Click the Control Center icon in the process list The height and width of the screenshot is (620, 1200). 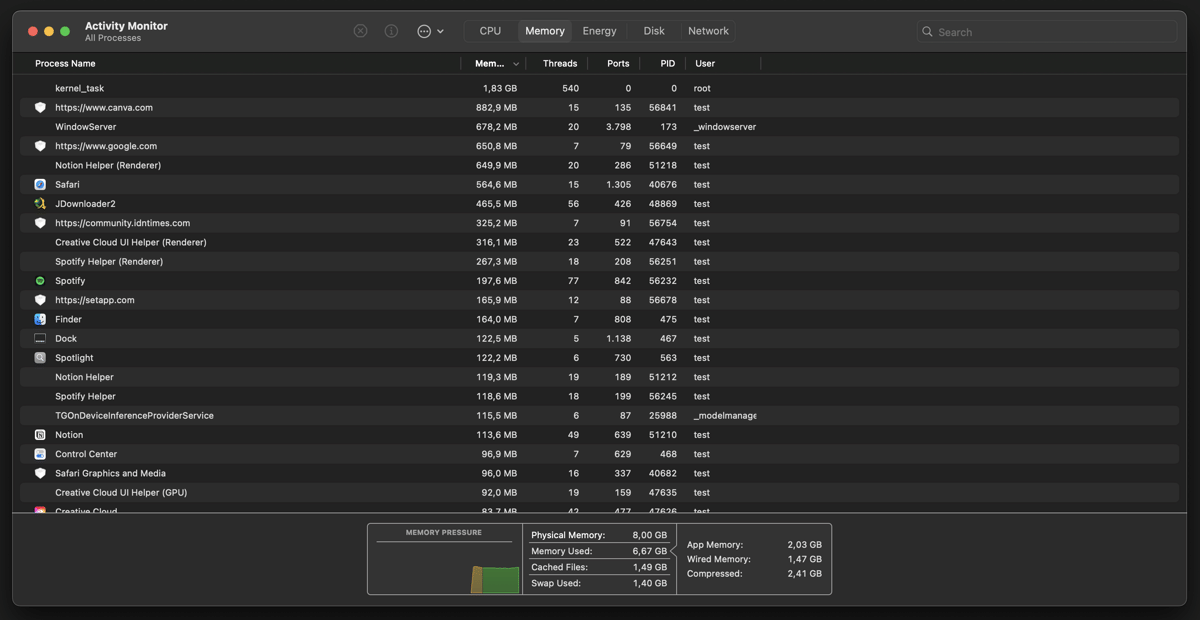click(40, 453)
